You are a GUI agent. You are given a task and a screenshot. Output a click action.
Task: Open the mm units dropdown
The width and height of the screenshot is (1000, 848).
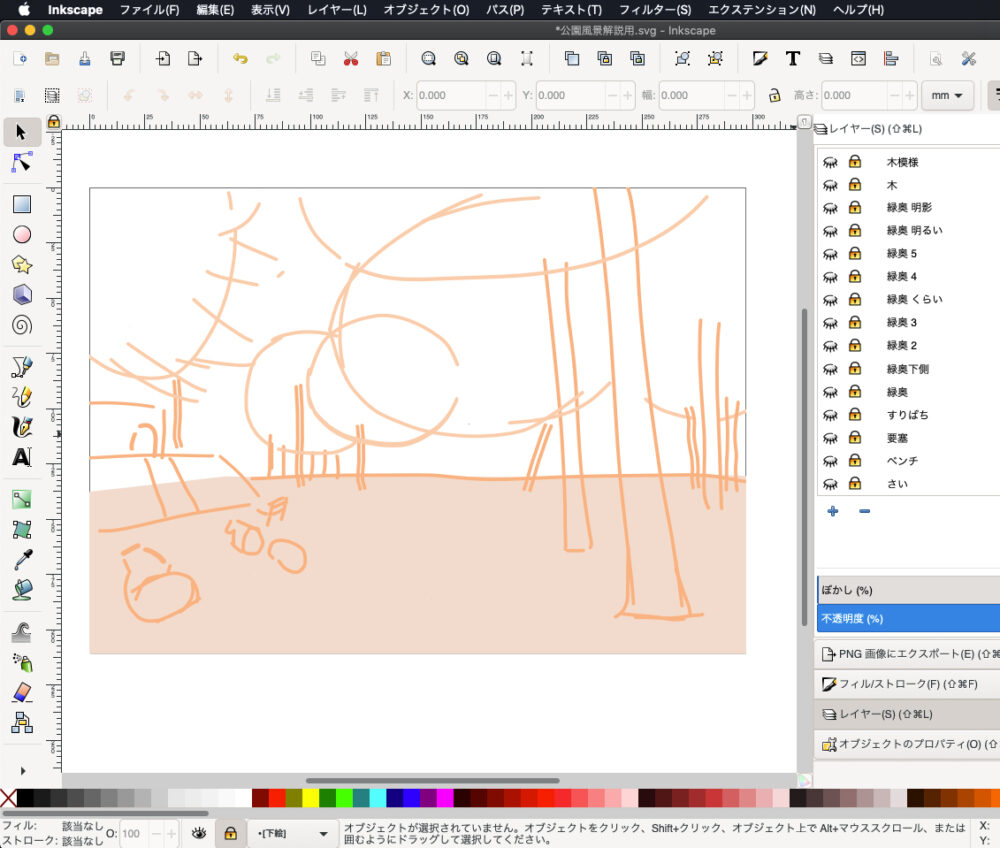(947, 96)
